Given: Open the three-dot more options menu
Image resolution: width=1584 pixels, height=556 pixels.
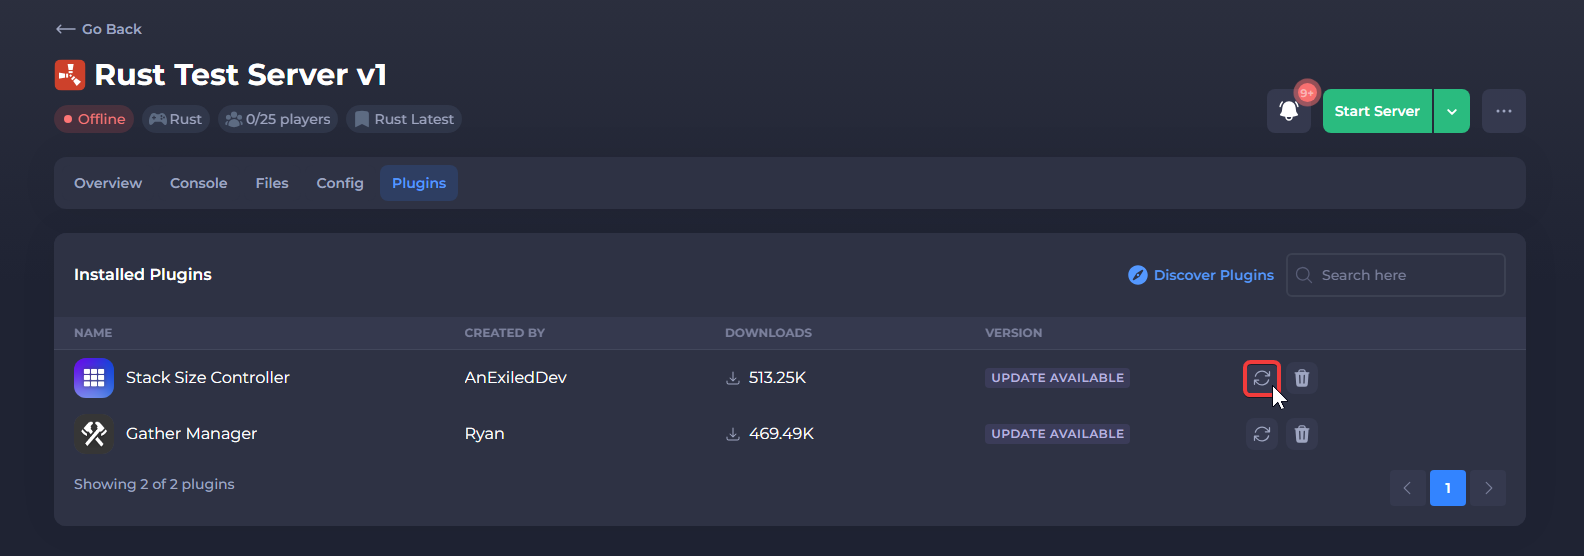Looking at the screenshot, I should pyautogui.click(x=1503, y=111).
